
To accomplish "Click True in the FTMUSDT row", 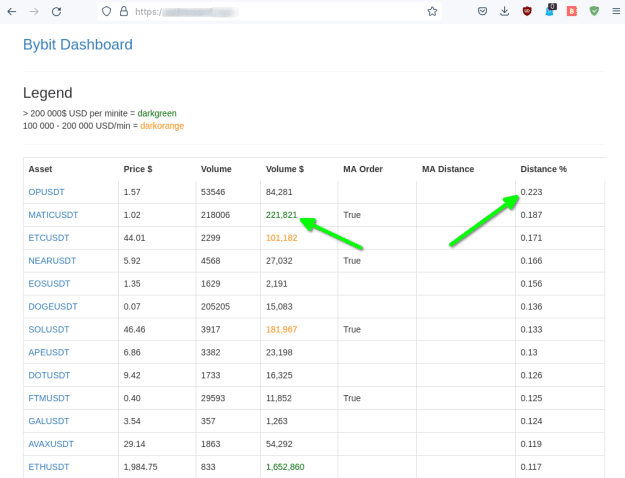I will (x=352, y=398).
